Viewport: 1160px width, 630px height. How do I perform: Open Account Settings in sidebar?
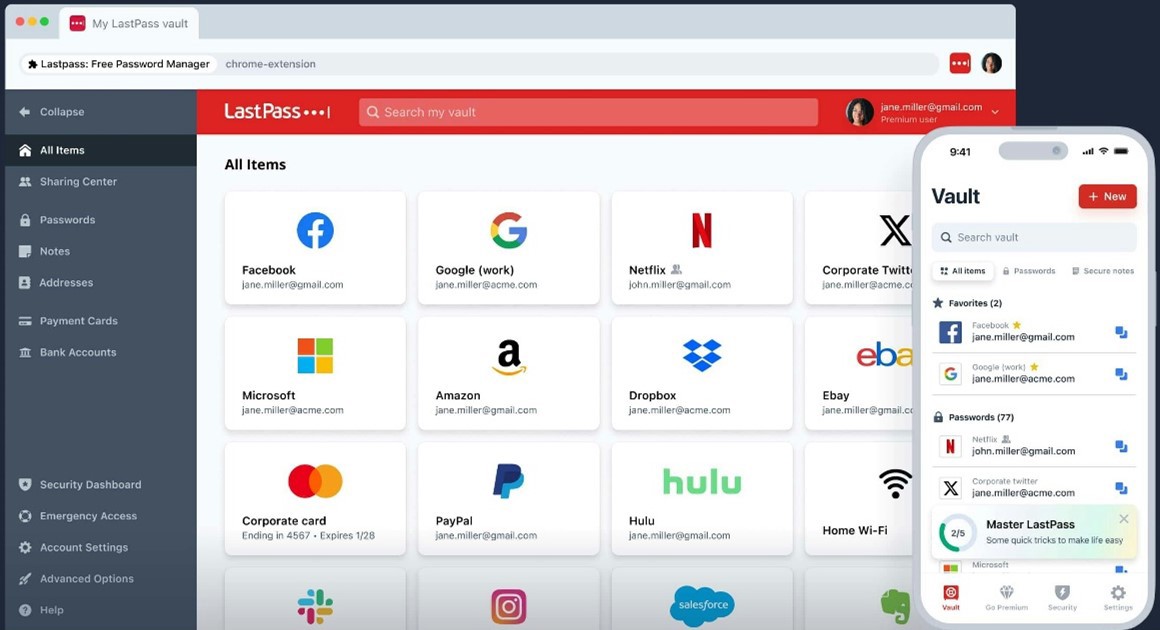(x=83, y=548)
